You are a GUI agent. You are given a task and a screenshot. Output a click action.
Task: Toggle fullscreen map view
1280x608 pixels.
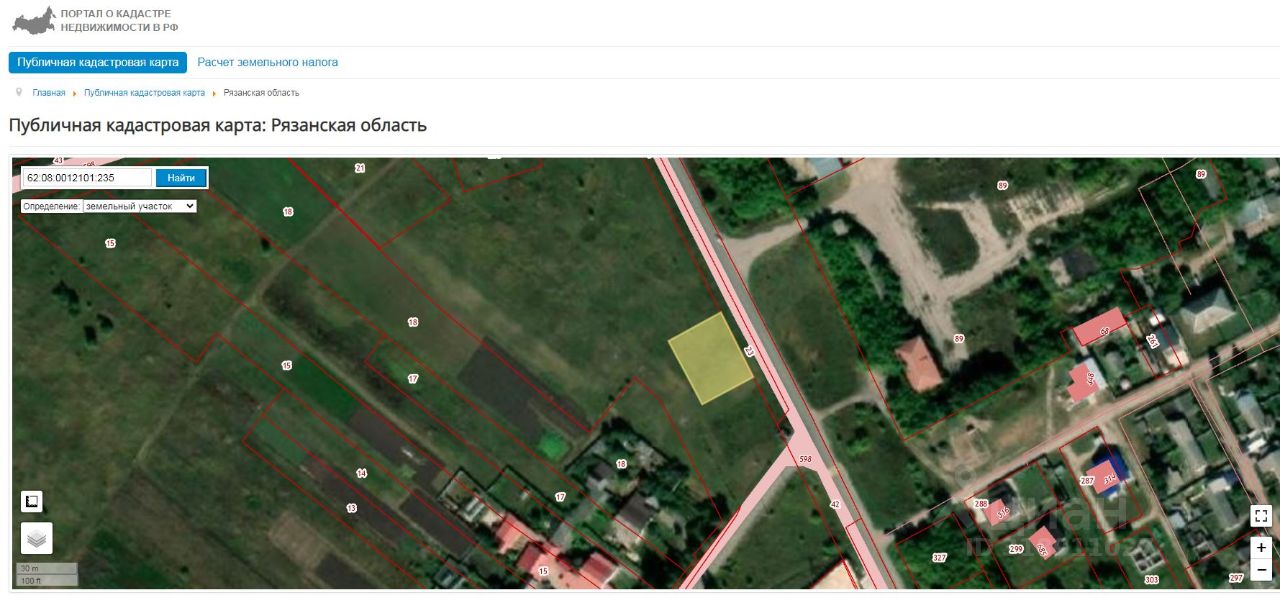pyautogui.click(x=1261, y=516)
